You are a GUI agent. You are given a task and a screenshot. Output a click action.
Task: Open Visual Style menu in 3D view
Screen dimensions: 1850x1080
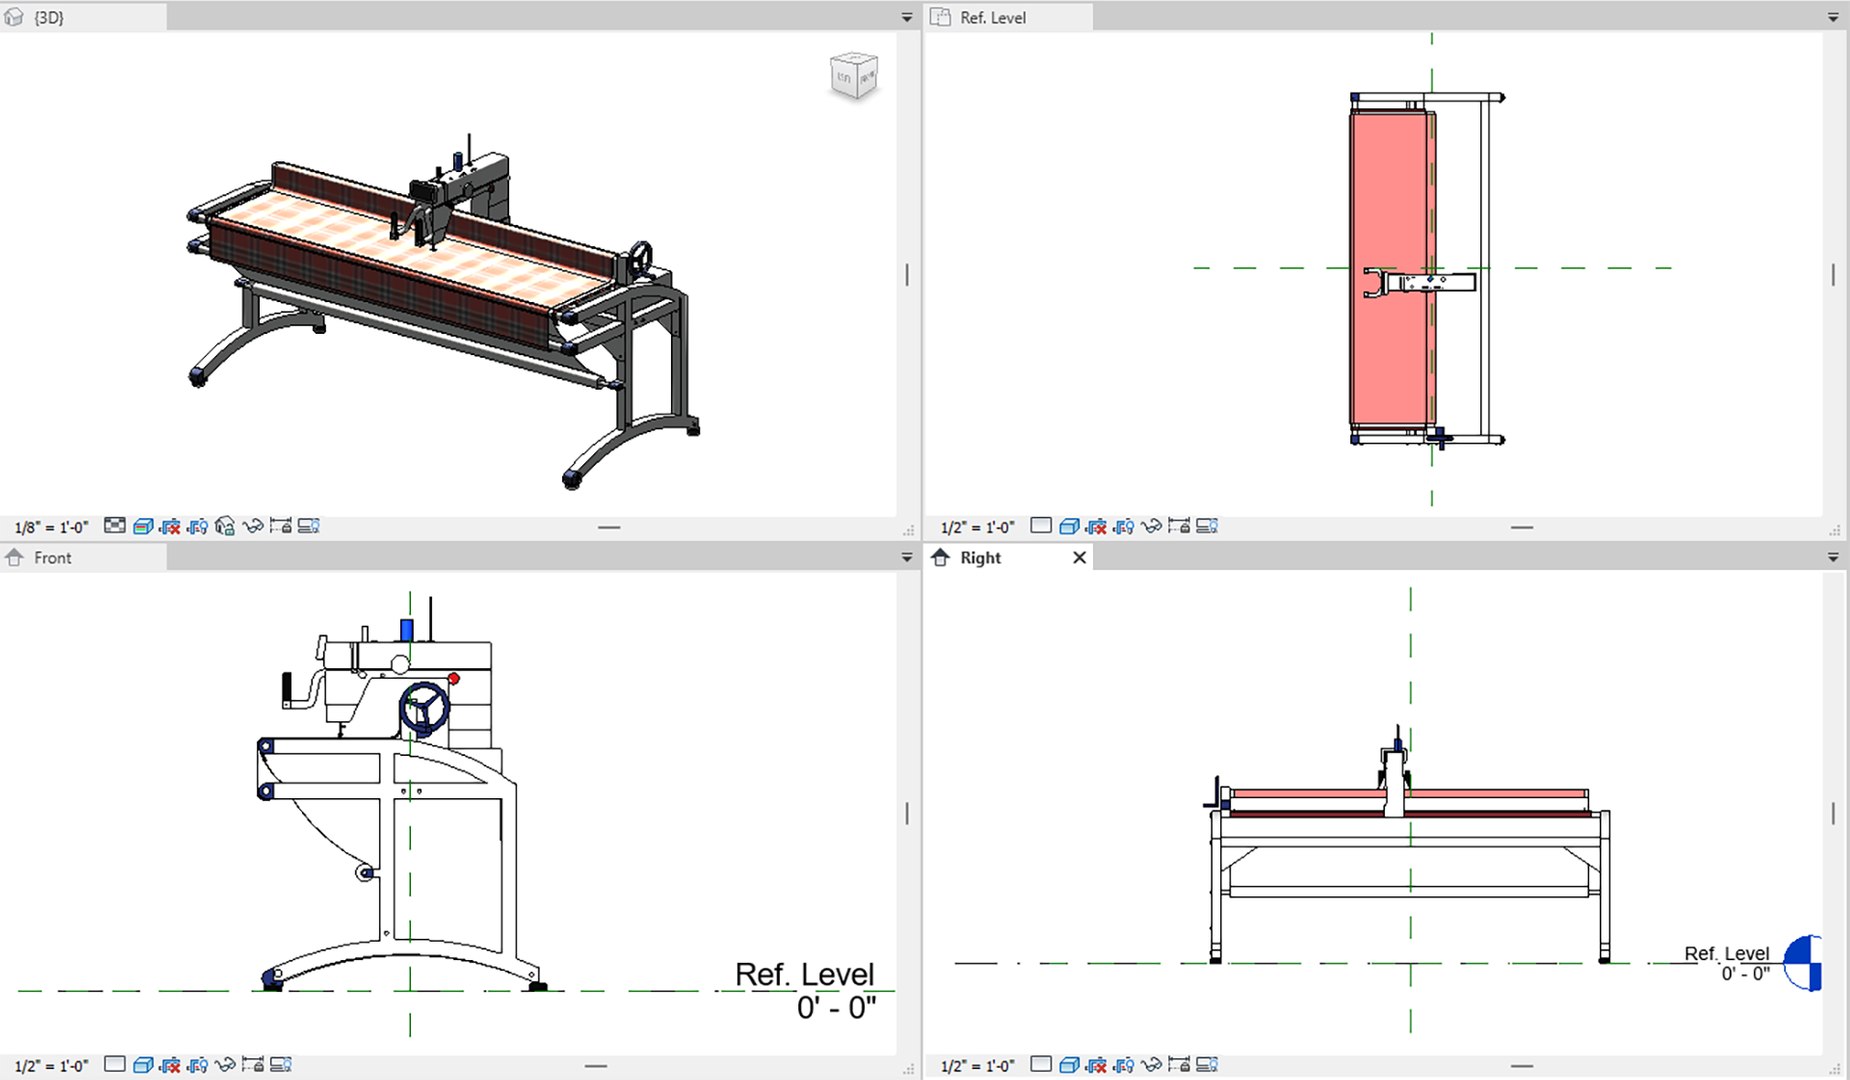click(143, 526)
